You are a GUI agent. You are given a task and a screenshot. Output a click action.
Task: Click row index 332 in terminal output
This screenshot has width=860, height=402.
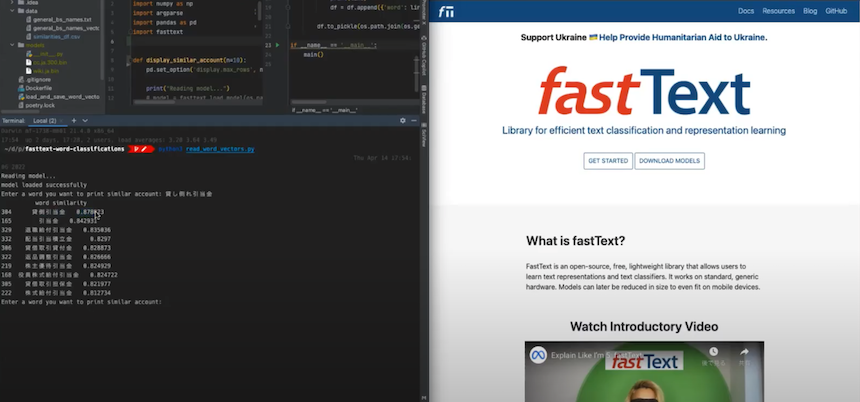point(7,239)
